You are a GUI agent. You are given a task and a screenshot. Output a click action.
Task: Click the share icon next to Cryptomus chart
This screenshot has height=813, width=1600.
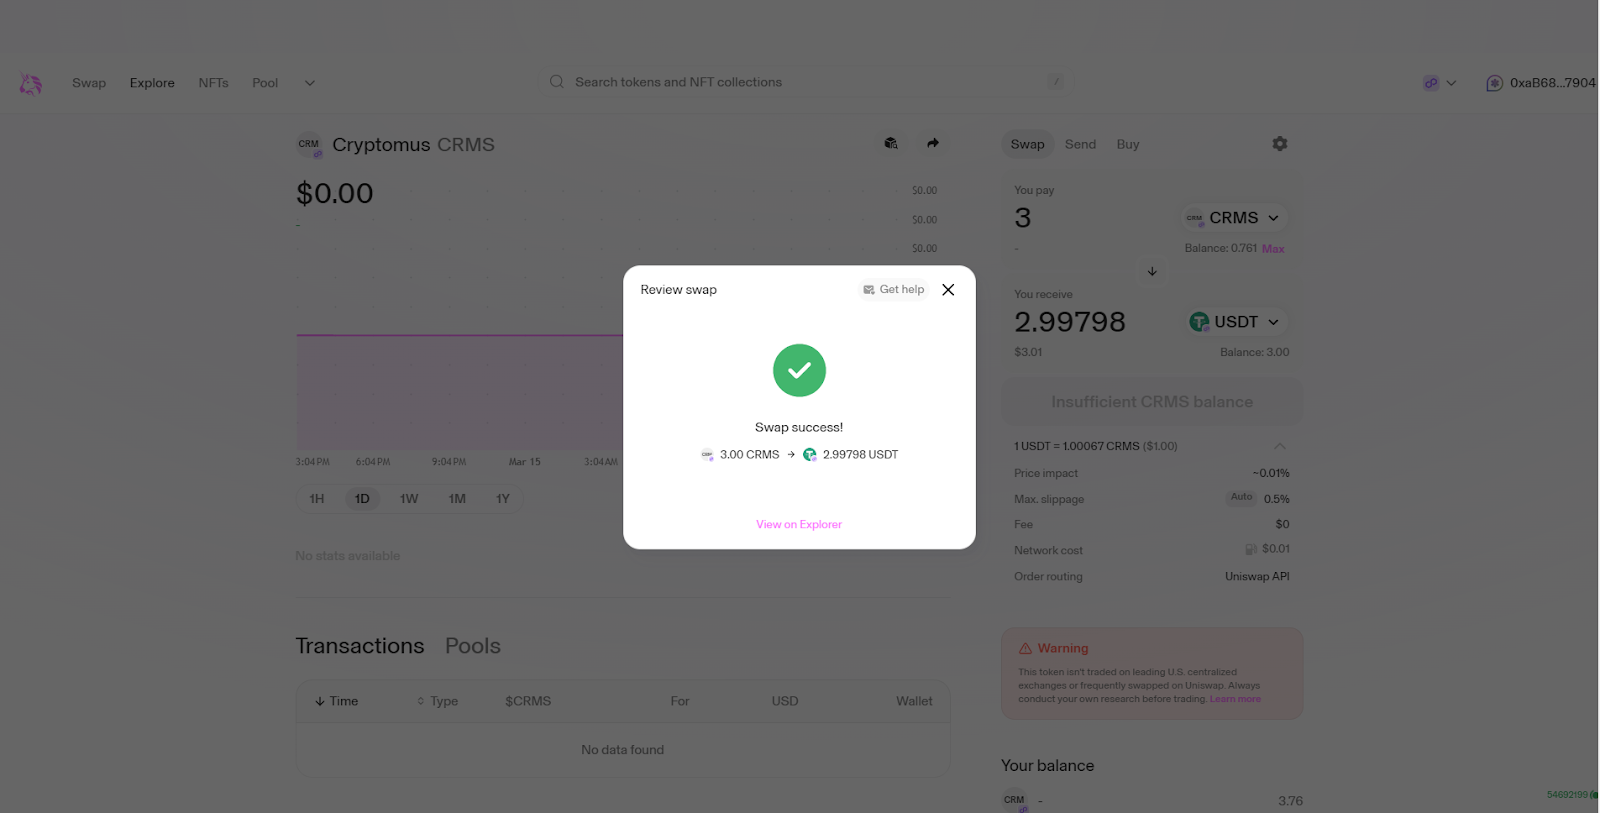pyautogui.click(x=932, y=143)
